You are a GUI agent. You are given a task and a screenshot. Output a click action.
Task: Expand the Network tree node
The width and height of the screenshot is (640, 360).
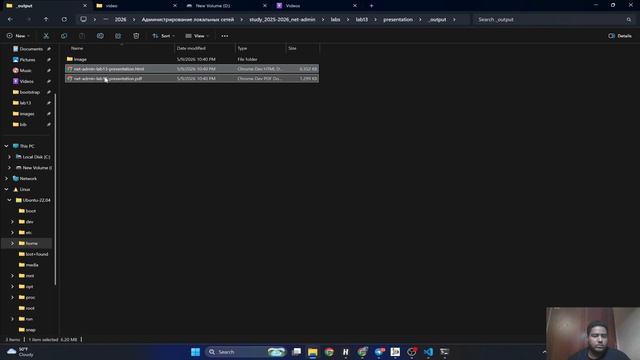pos(7,178)
